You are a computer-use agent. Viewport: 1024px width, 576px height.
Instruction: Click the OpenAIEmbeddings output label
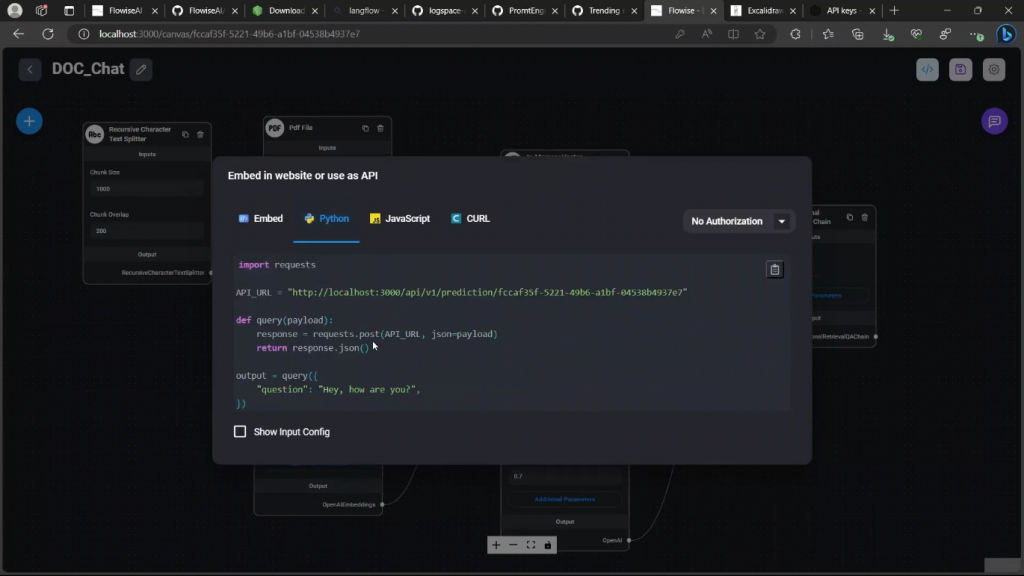tap(349, 505)
